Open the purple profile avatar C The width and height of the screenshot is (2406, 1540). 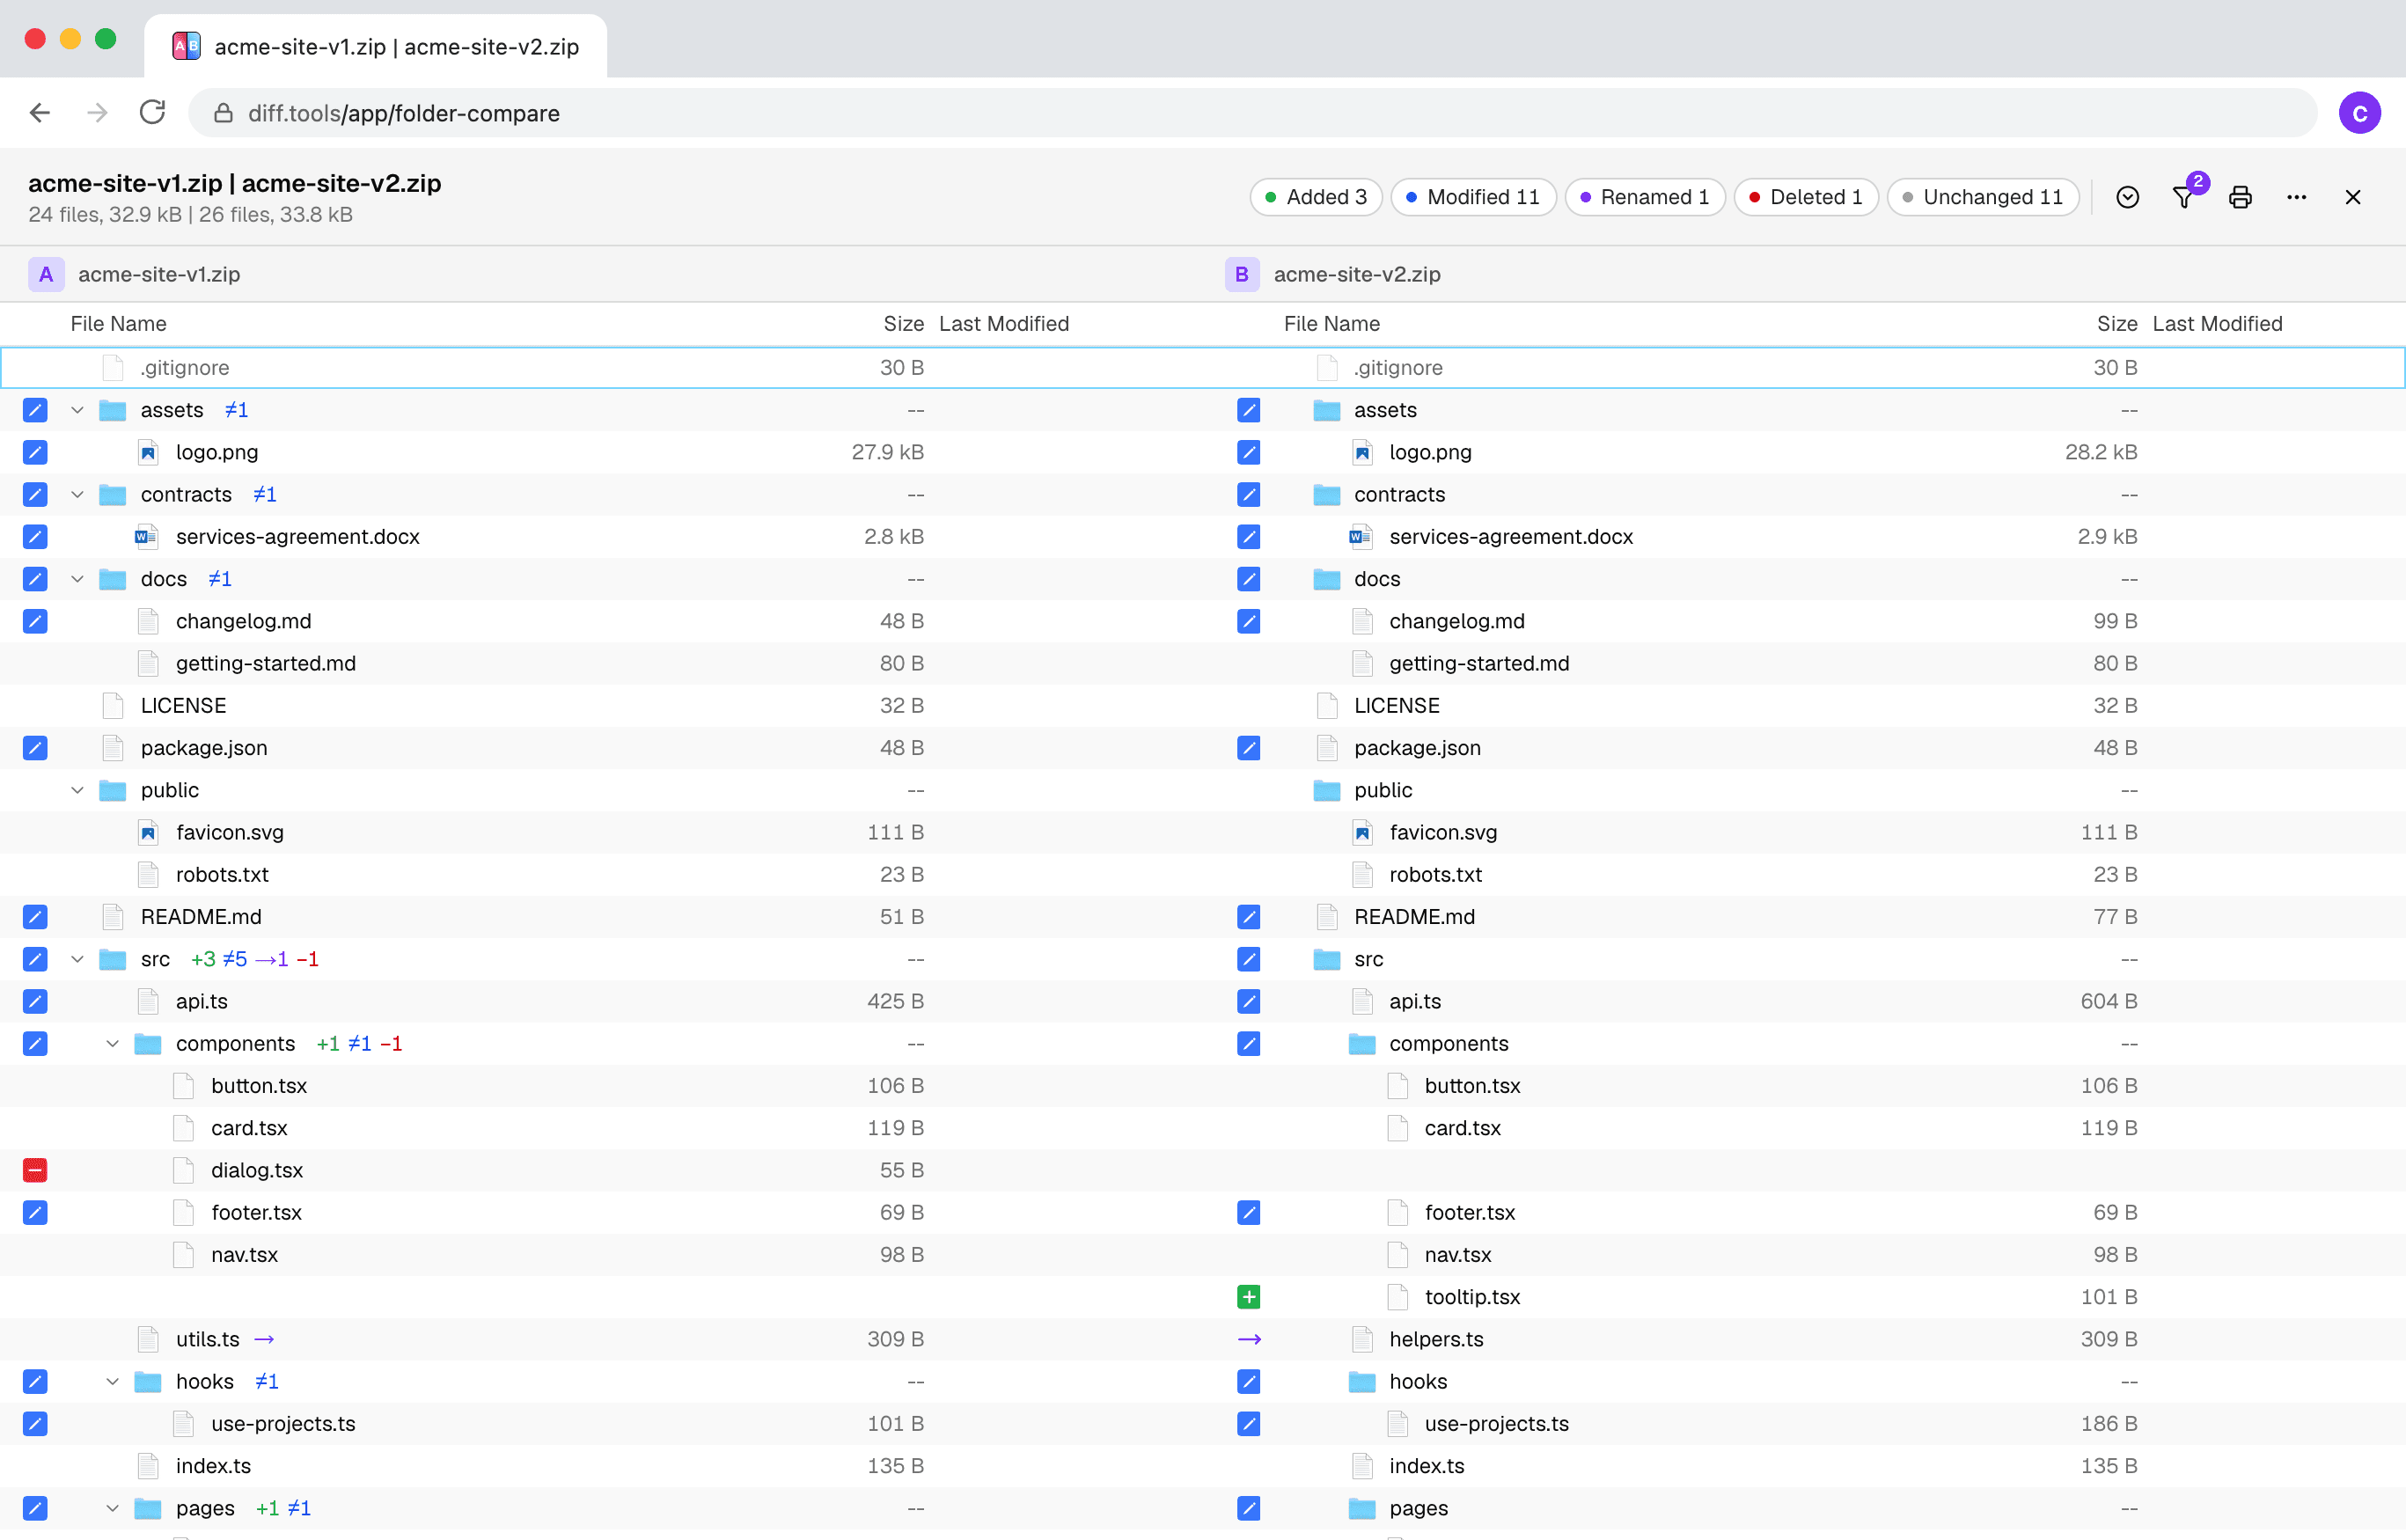click(2359, 113)
